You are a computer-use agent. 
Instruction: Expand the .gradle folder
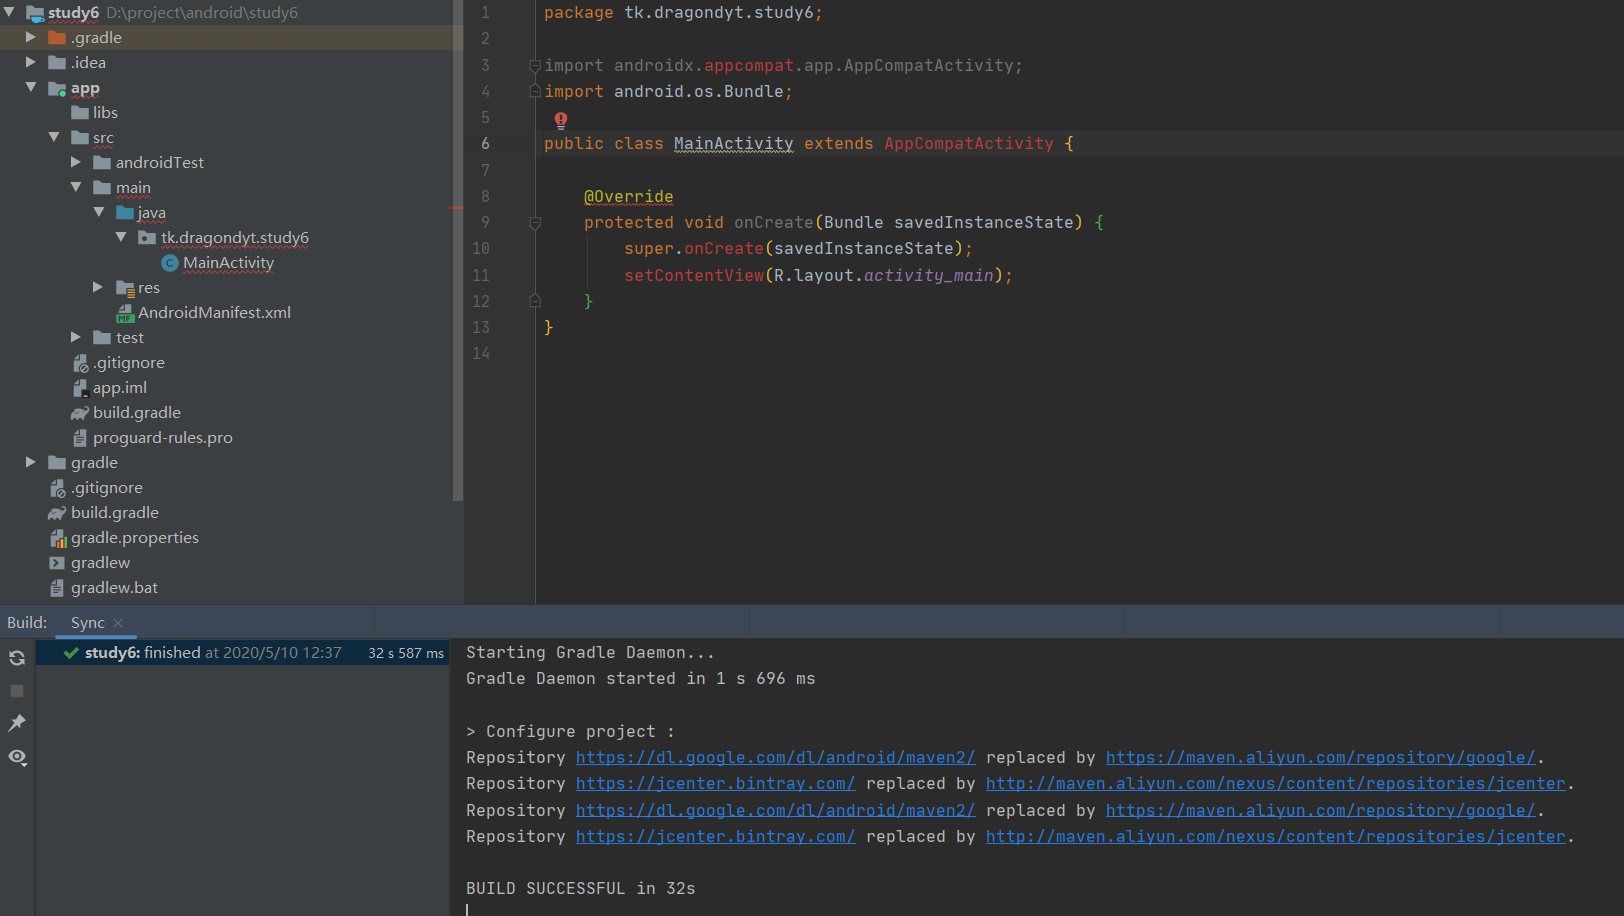tap(31, 37)
